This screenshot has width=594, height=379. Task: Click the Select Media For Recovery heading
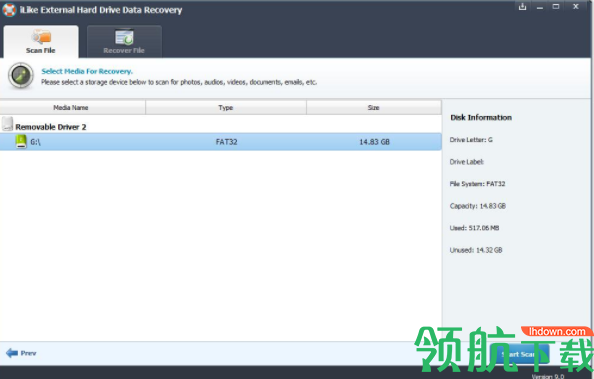point(87,71)
